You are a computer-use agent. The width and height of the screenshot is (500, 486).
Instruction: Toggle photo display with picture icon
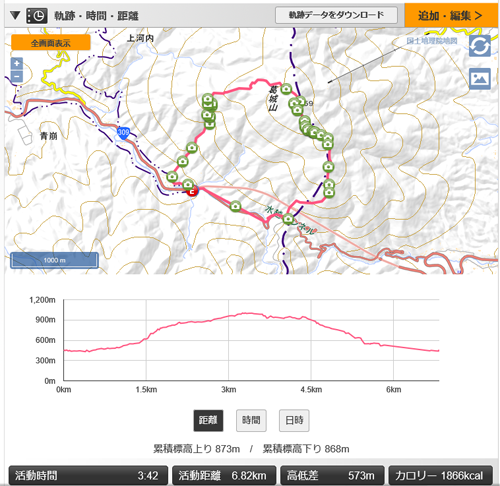pyautogui.click(x=480, y=79)
